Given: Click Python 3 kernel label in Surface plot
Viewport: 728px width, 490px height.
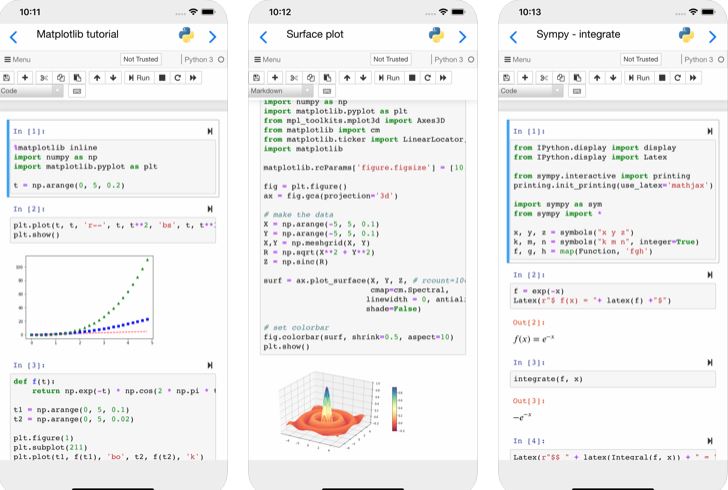Looking at the screenshot, I should pyautogui.click(x=448, y=59).
